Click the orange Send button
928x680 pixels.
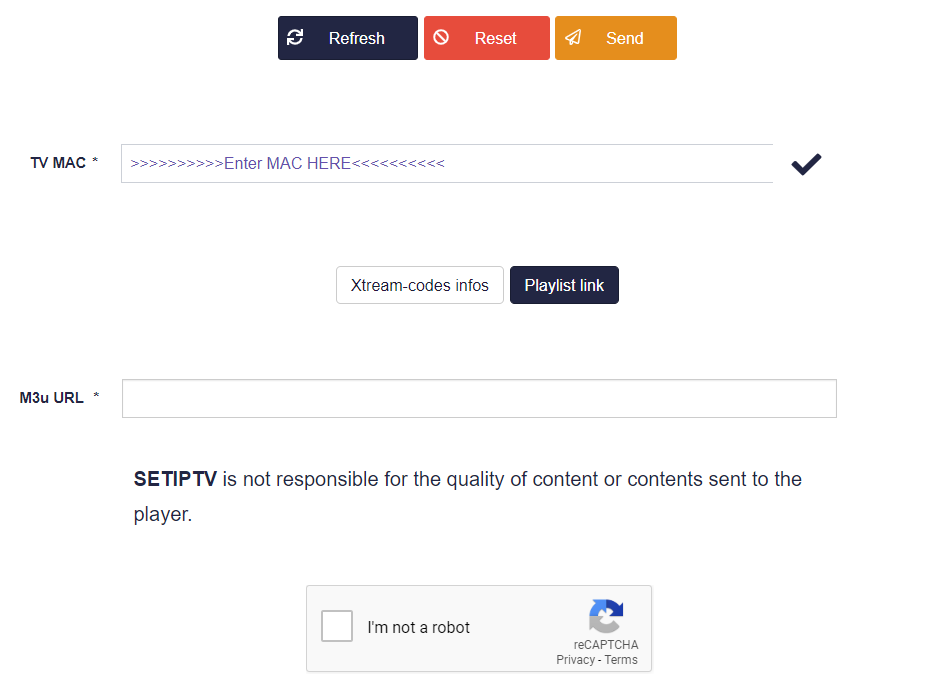[x=616, y=38]
